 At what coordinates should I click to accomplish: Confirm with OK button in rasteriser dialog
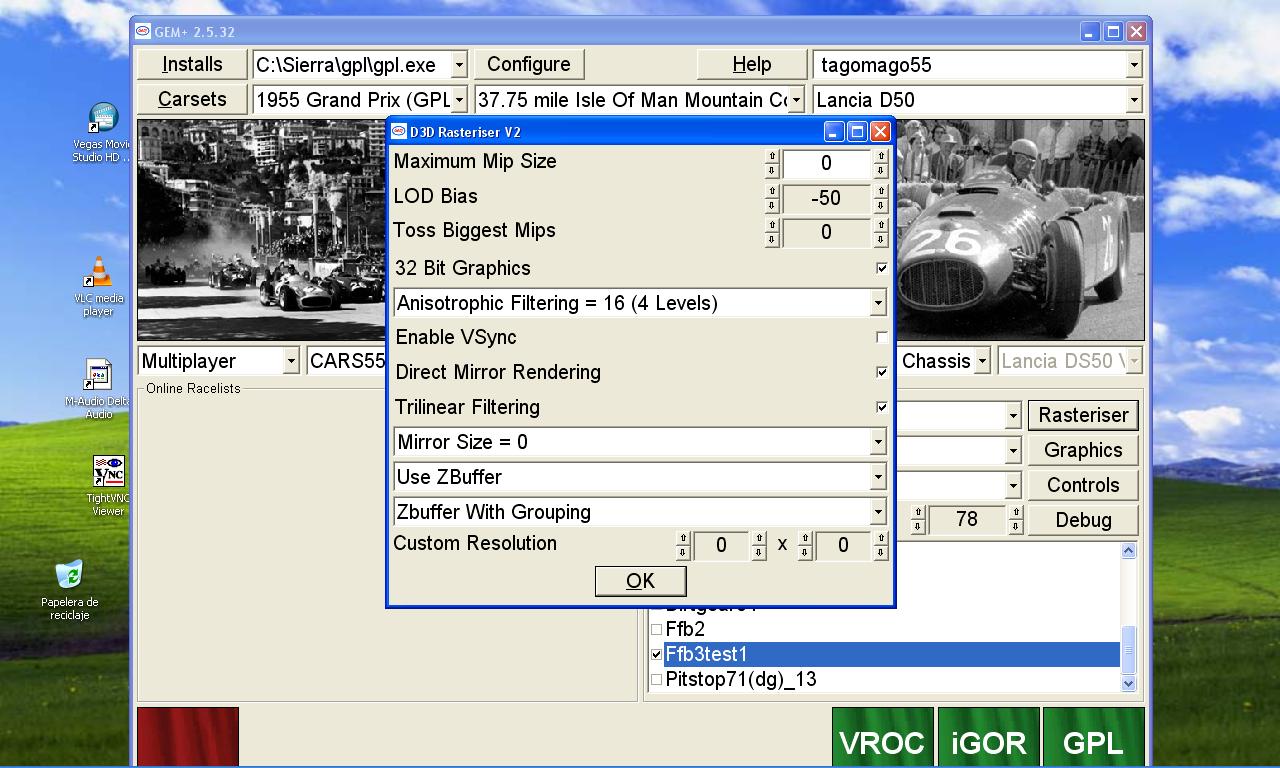(x=640, y=581)
